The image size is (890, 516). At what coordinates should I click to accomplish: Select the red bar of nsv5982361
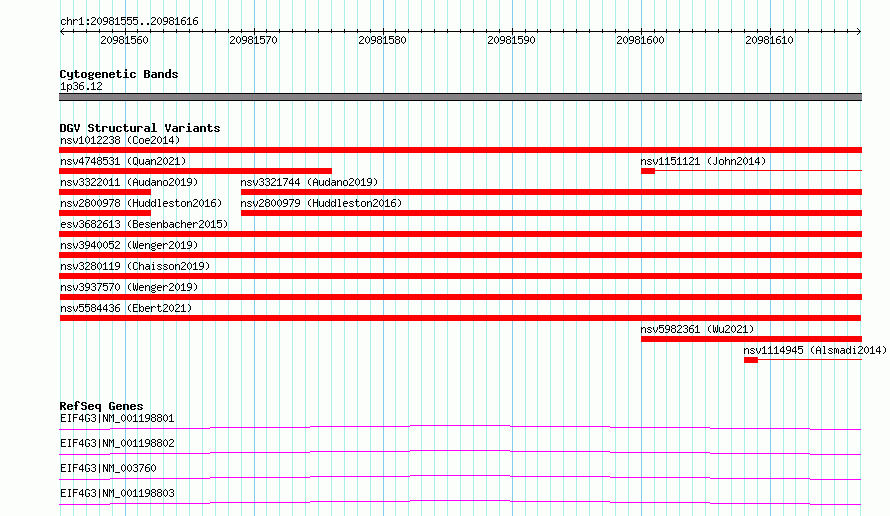click(752, 339)
